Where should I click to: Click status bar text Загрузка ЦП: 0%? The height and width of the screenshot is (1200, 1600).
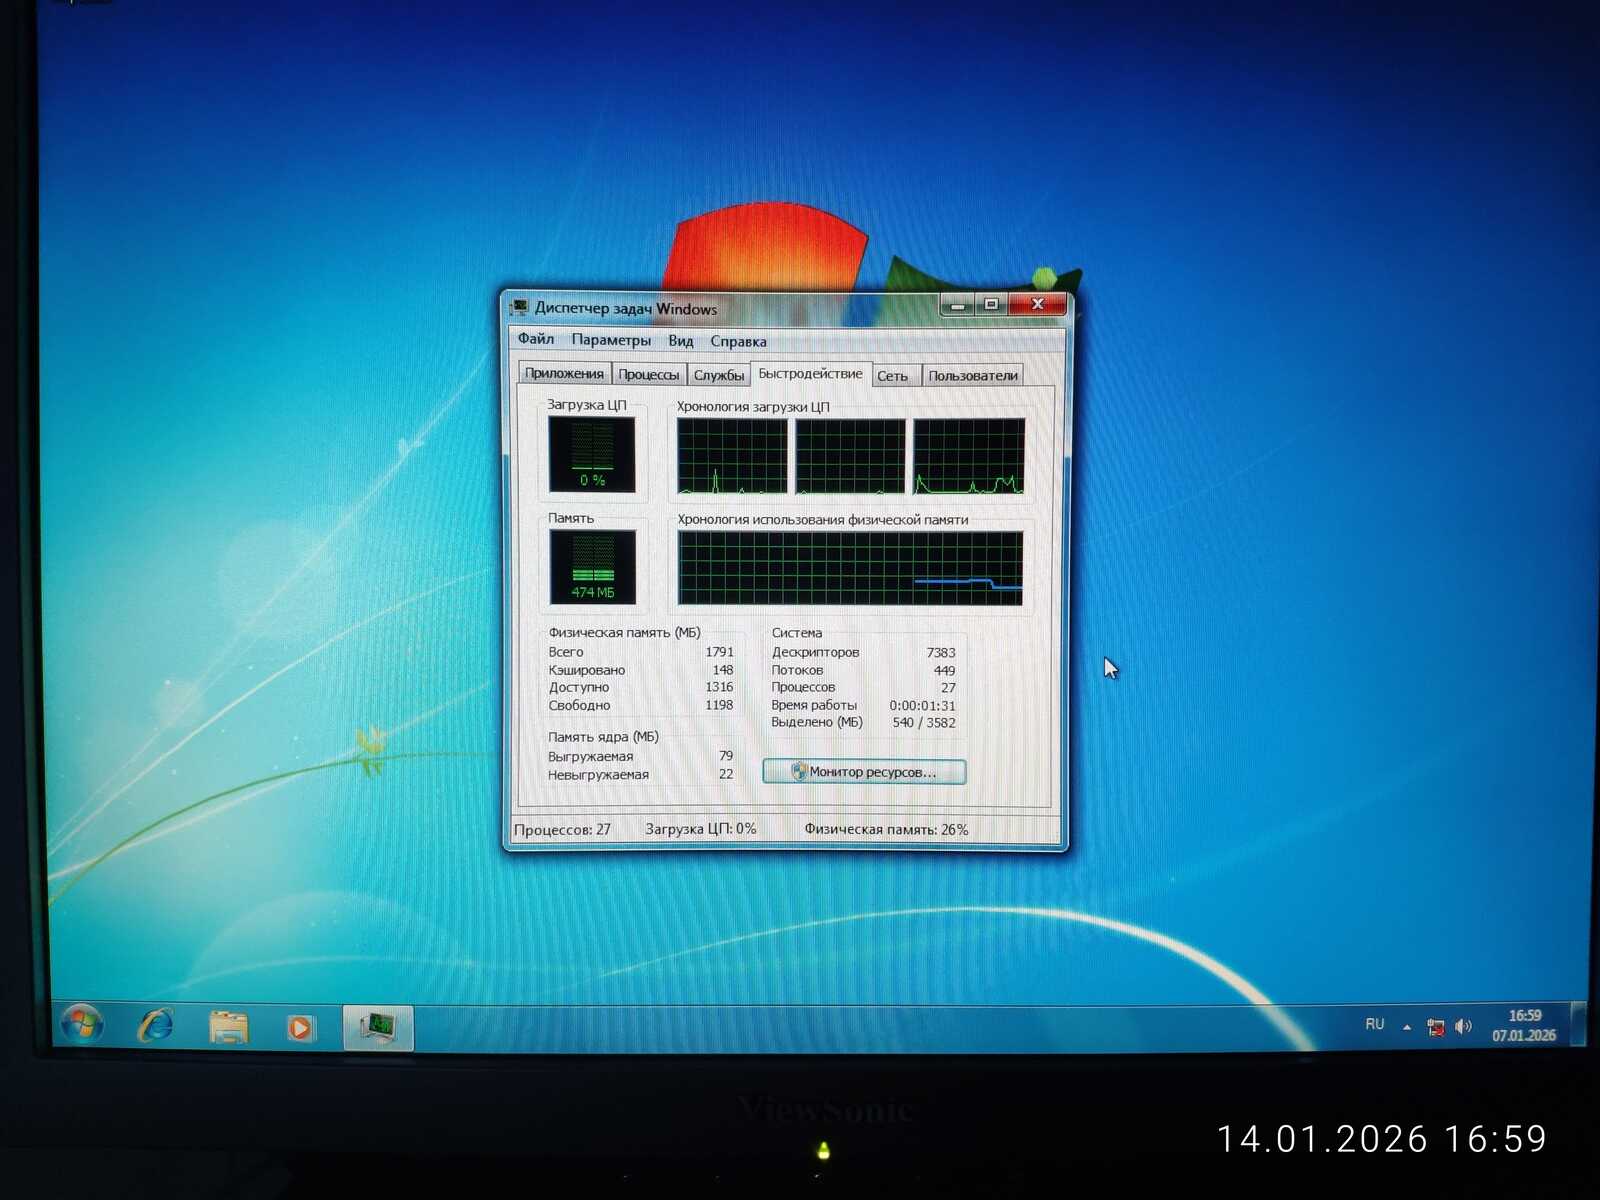(701, 829)
